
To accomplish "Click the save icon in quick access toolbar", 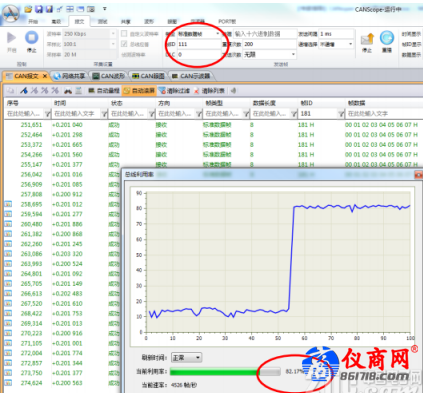I will (x=39, y=9).
